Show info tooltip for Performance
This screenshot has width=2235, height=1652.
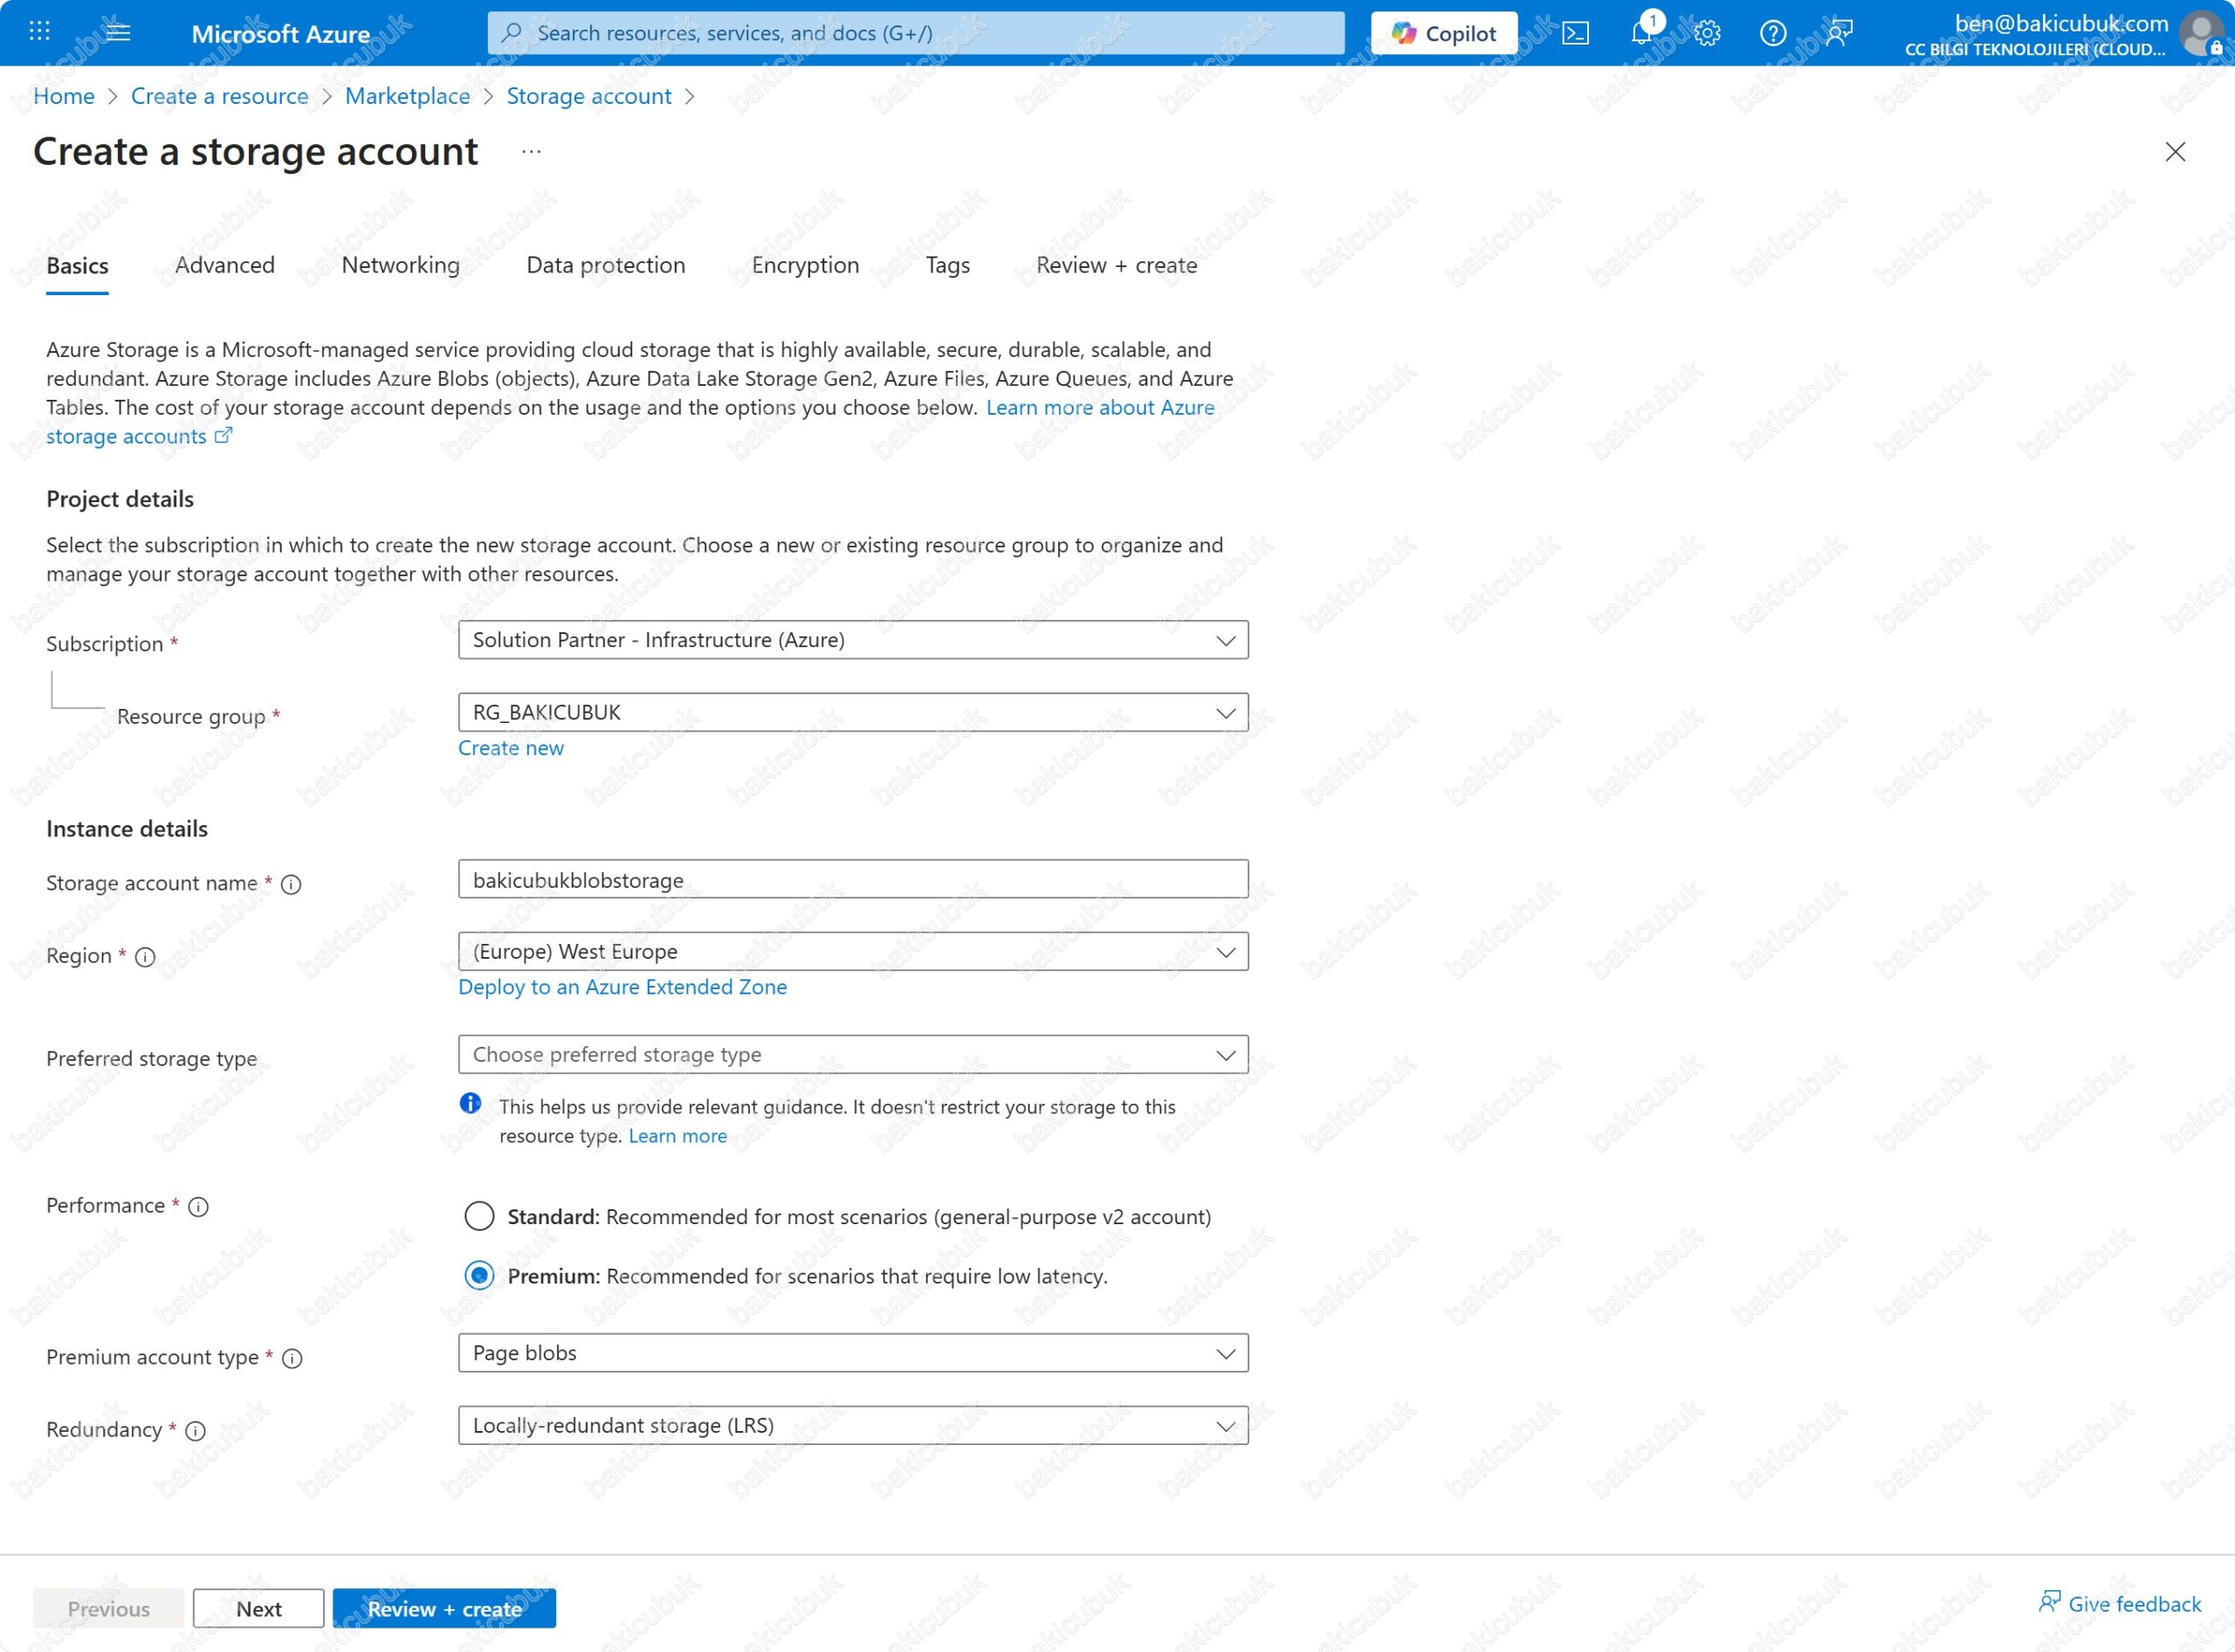[198, 1206]
